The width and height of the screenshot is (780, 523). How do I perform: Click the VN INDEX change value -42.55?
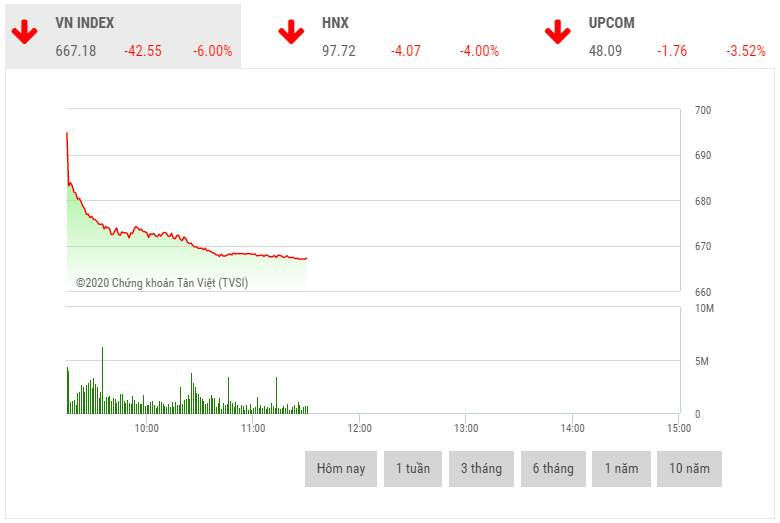coord(143,51)
